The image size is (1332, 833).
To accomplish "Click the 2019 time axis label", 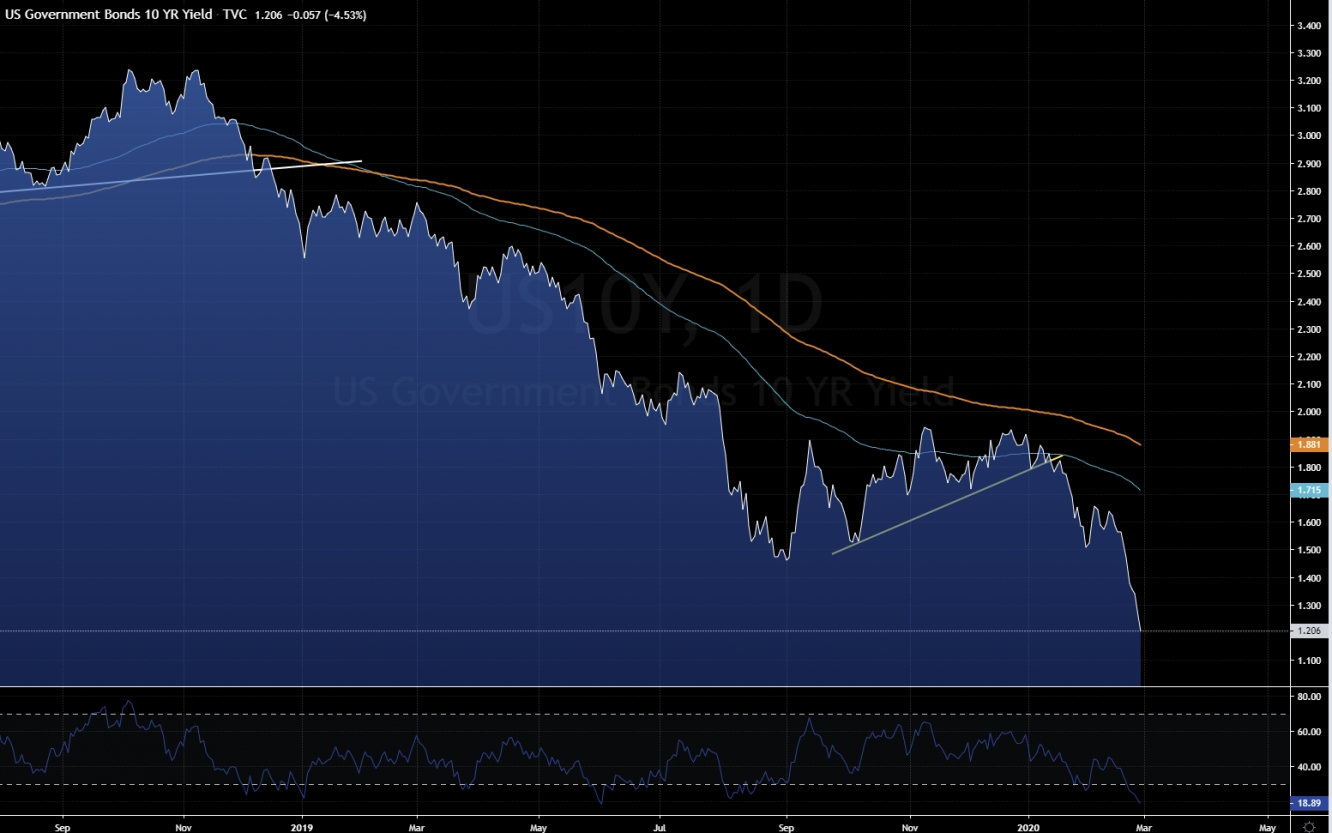I will [x=303, y=827].
